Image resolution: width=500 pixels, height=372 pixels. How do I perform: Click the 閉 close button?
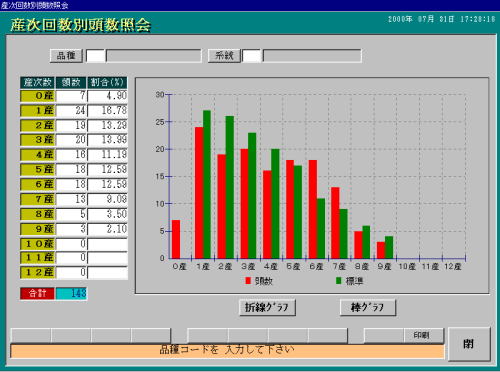[469, 344]
